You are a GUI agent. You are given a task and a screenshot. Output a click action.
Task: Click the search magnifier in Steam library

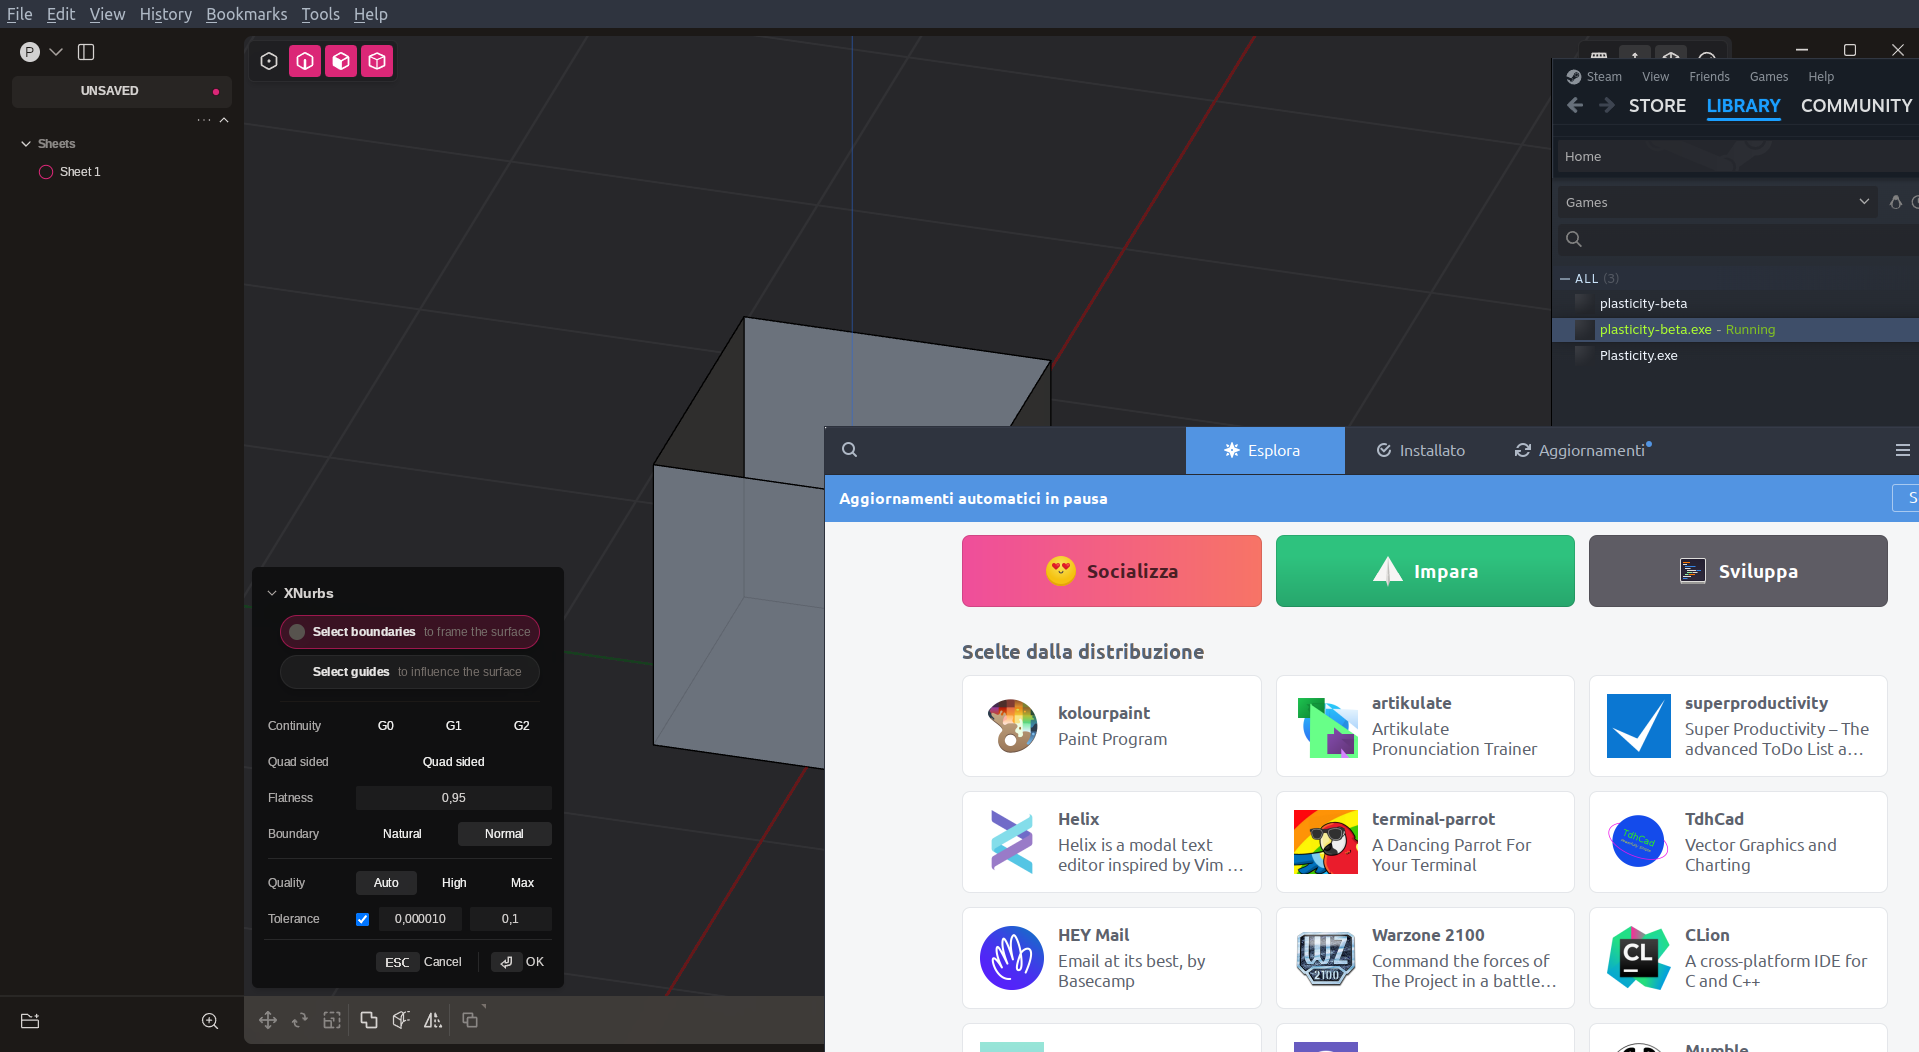click(x=1573, y=239)
